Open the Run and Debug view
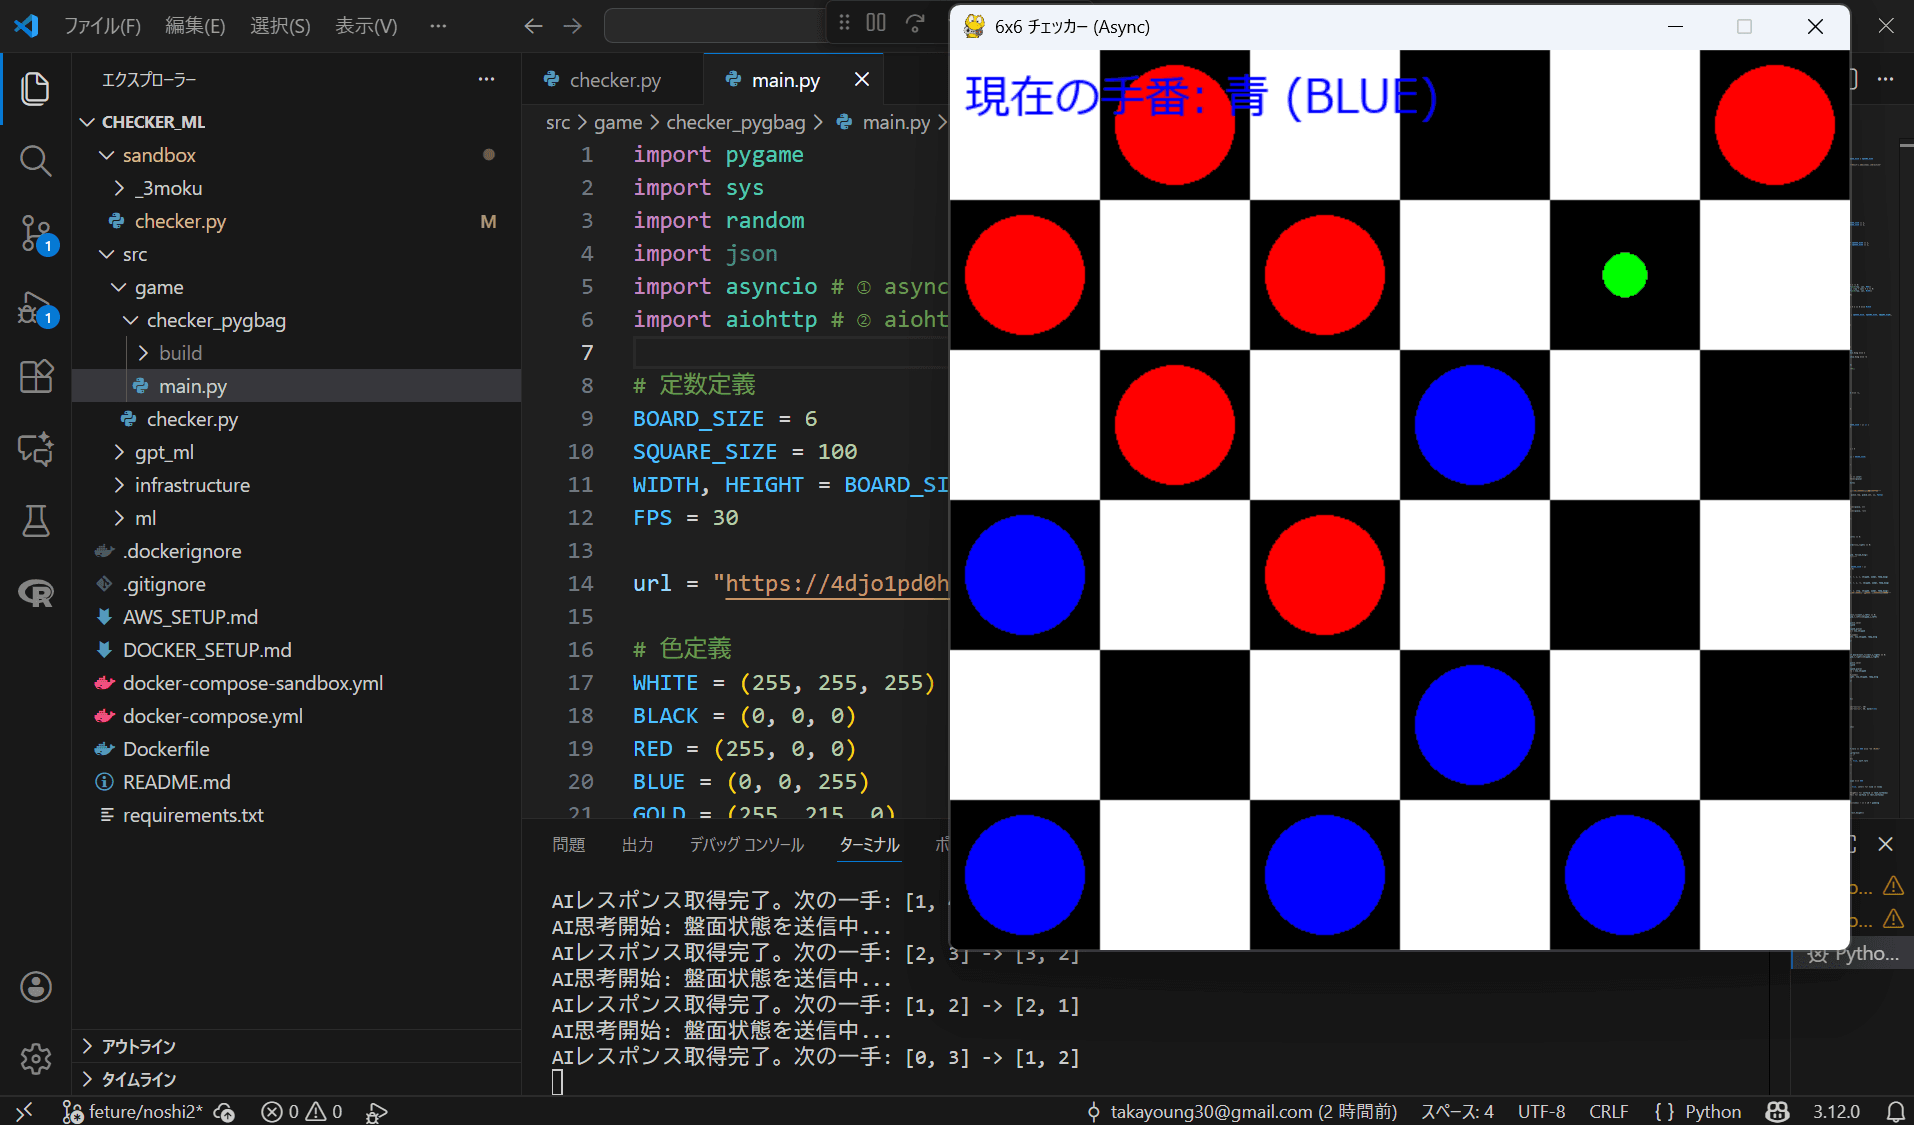Viewport: 1914px width, 1125px height. (35, 307)
